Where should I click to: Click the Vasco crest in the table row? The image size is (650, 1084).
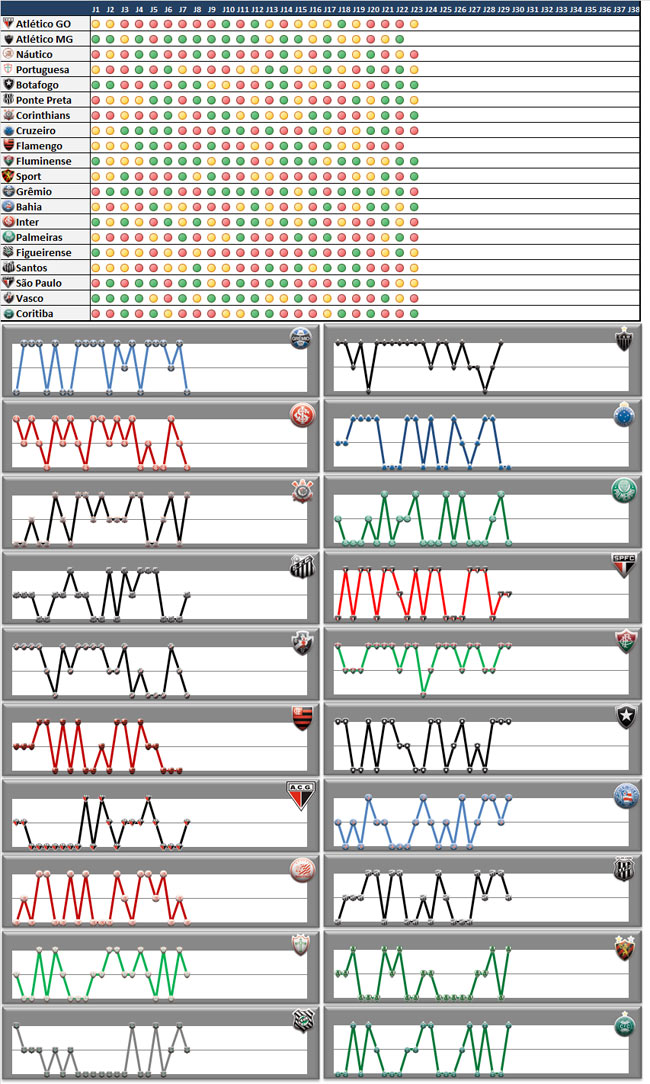tap(9, 298)
